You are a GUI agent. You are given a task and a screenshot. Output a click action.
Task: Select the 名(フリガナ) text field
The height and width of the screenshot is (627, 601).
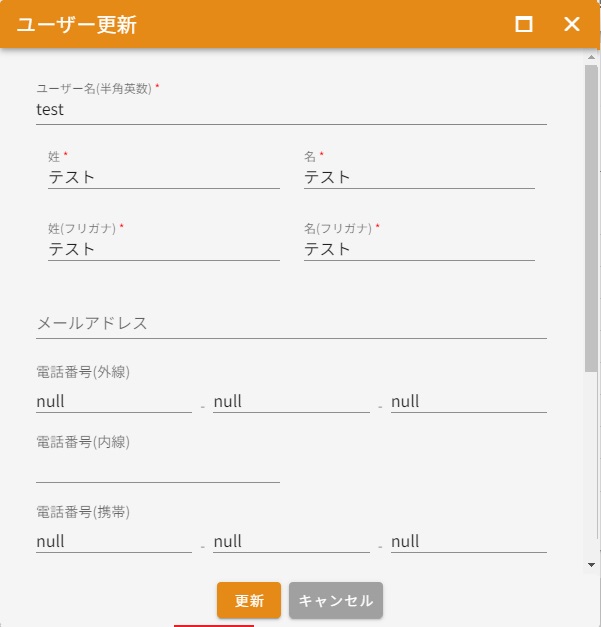point(418,249)
